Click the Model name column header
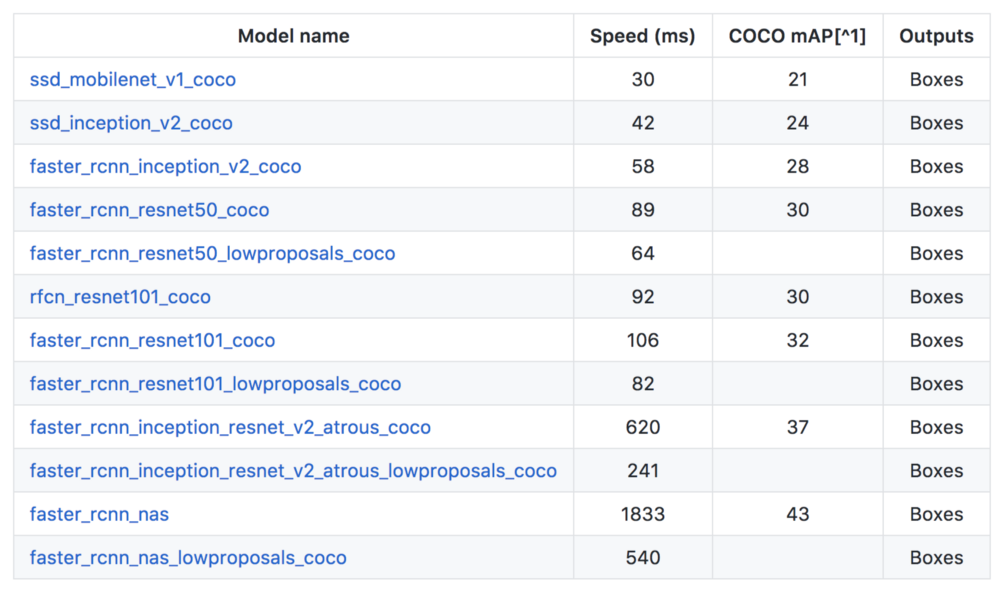 pos(293,37)
